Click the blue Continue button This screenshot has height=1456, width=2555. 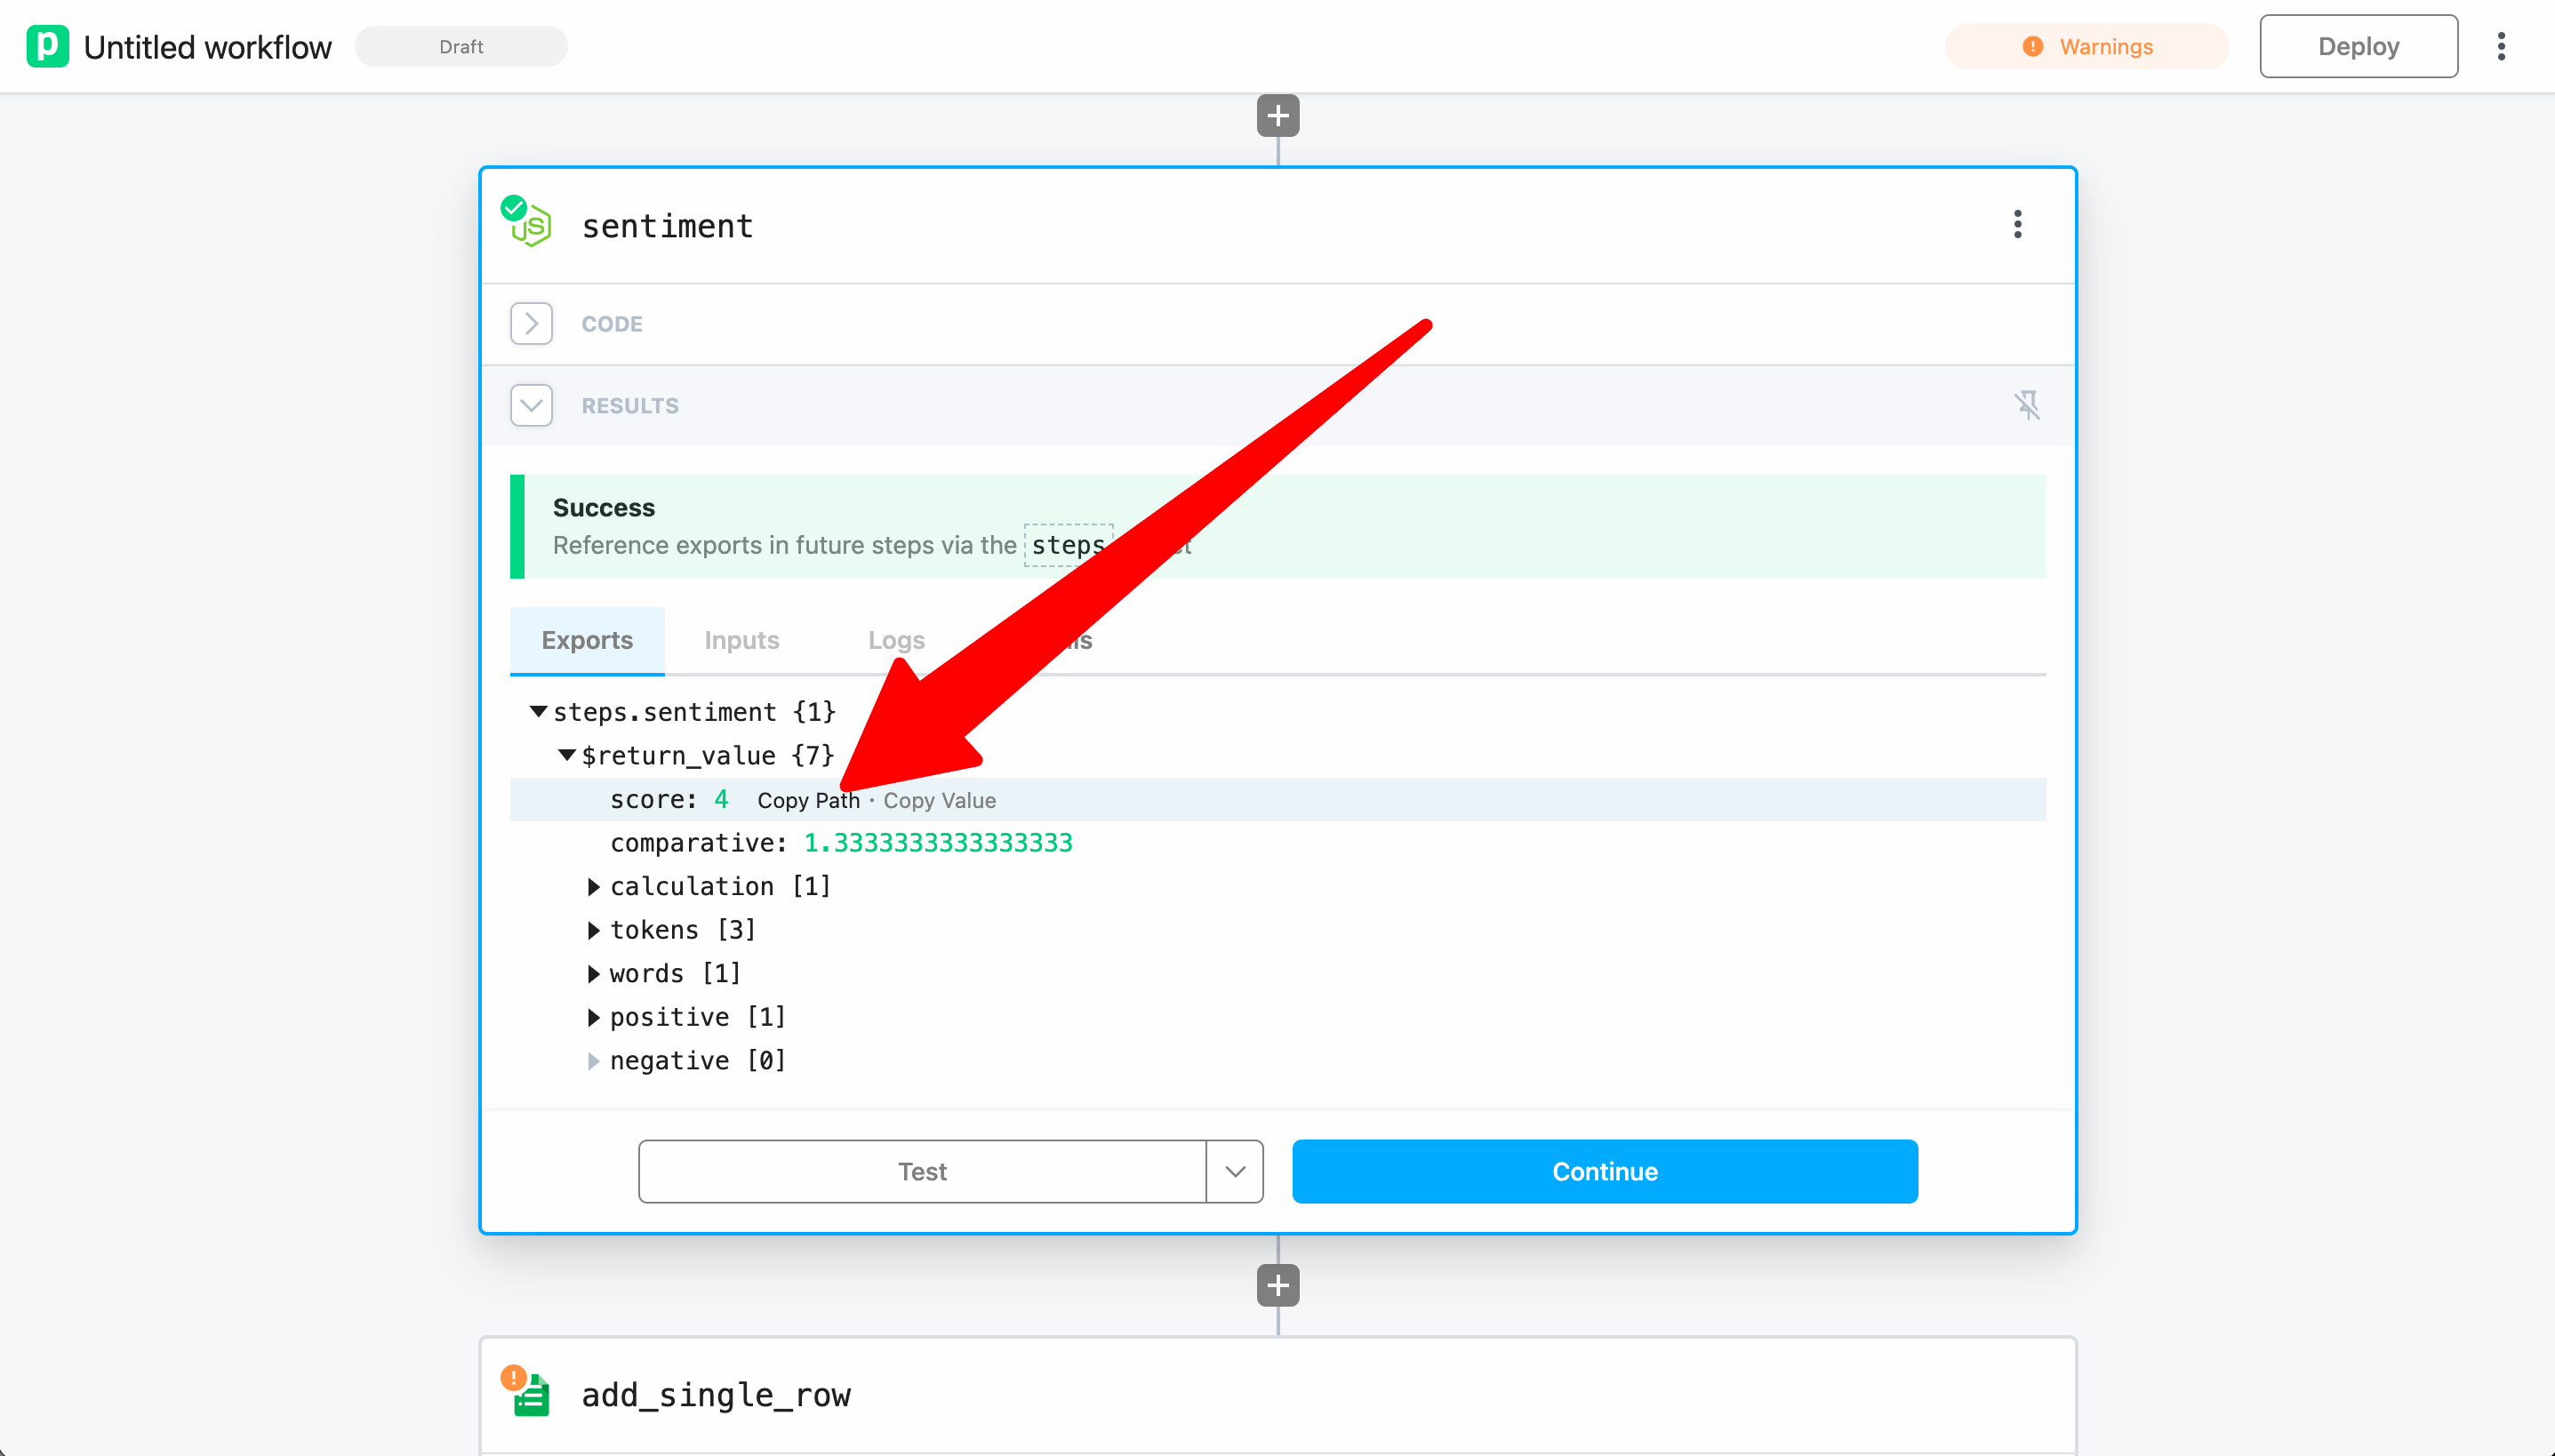(1604, 1171)
